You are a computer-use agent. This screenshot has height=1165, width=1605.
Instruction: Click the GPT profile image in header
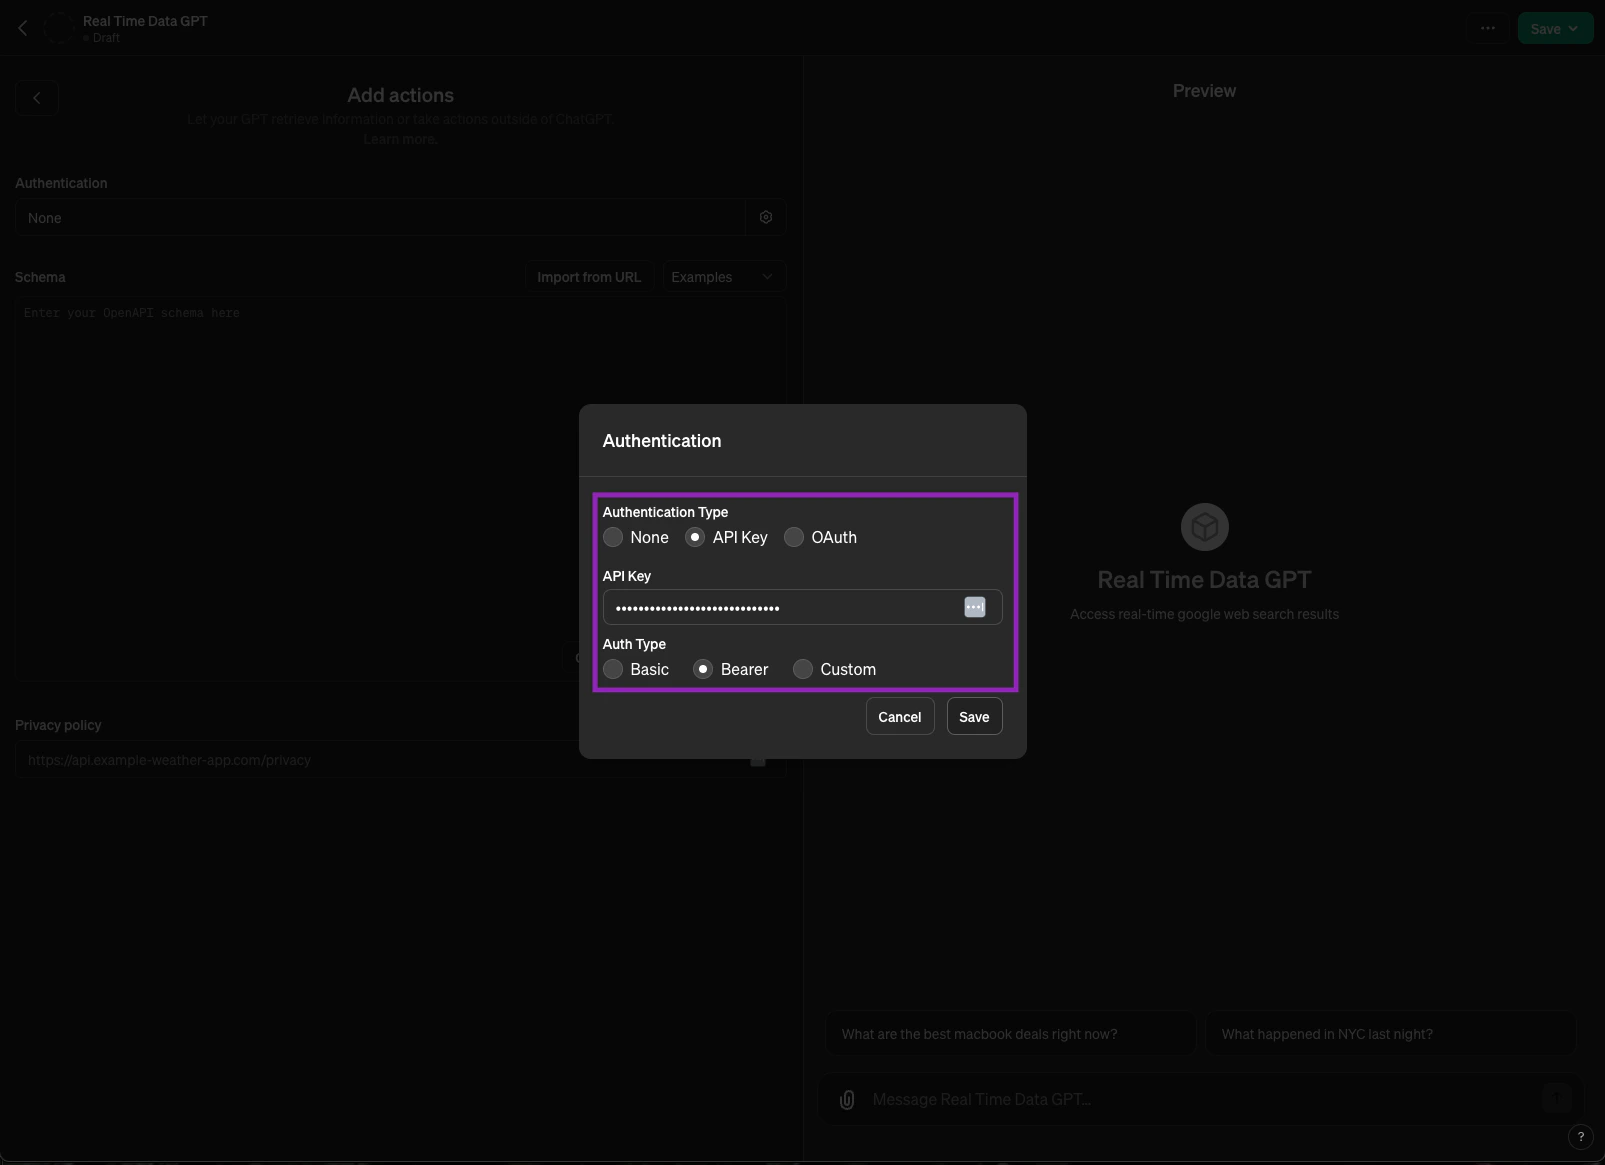[60, 28]
